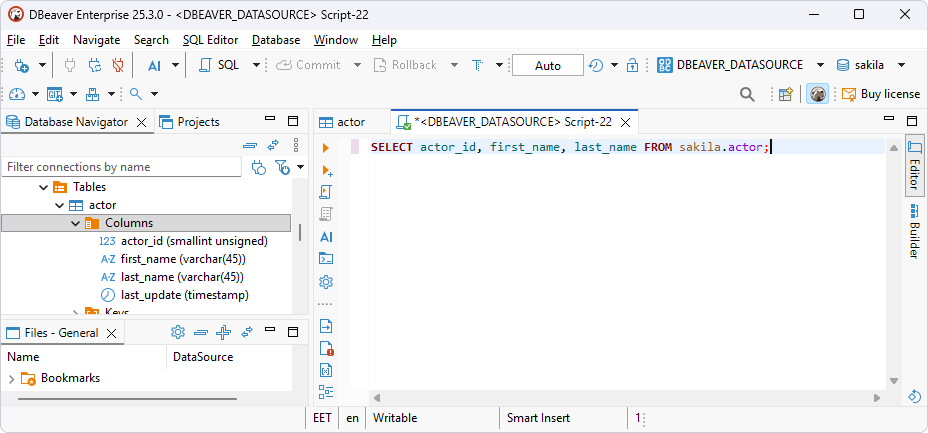The width and height of the screenshot is (928, 433).
Task: Click the tools boxes toolbar icon
Action: tap(93, 94)
